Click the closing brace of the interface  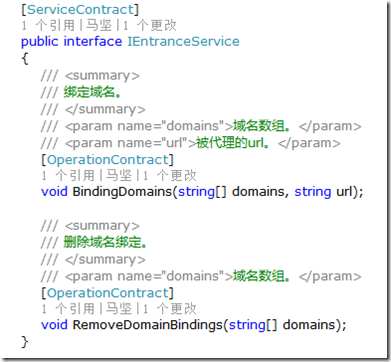[x=25, y=342]
